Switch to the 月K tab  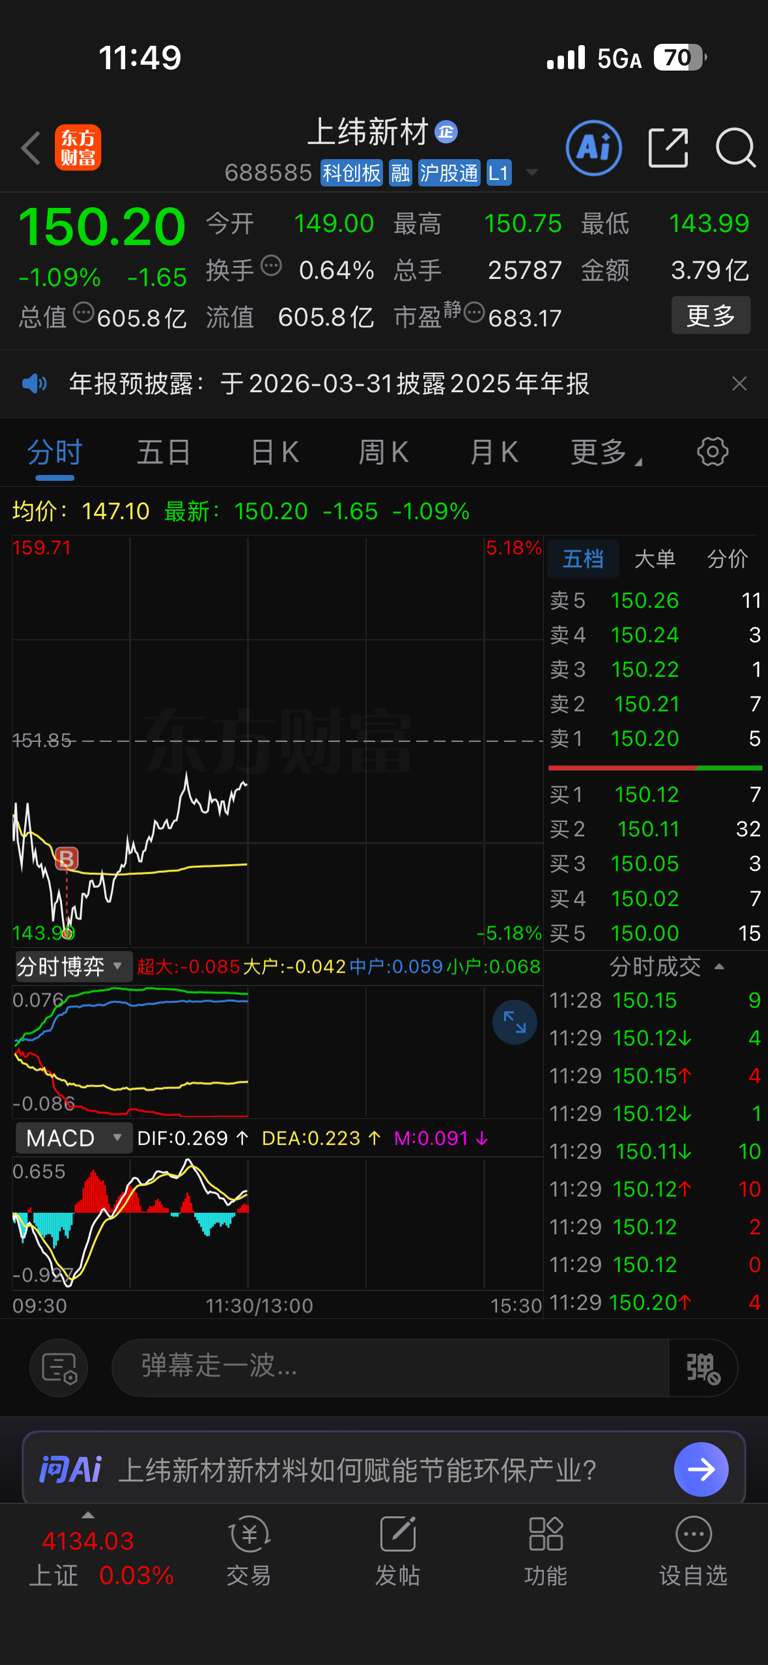(493, 453)
